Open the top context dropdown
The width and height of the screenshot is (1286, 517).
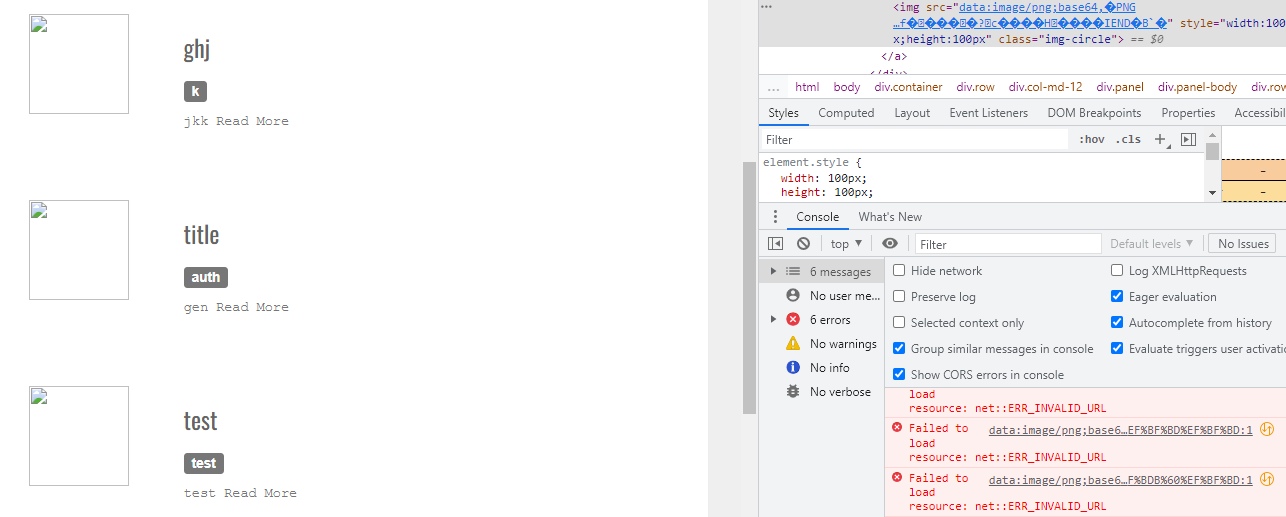pyautogui.click(x=846, y=243)
